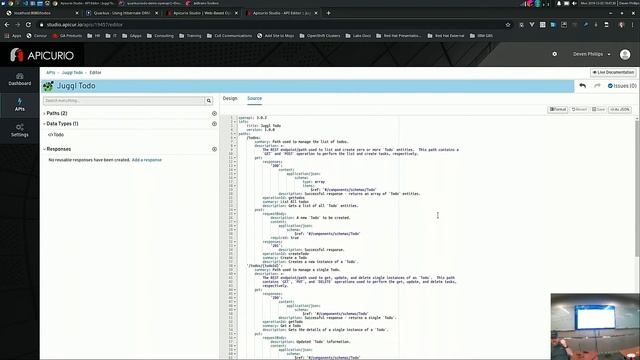Viewport: 640px width, 360px height.
Task: Open the Deven Phillips user dropdown
Action: 592,54
